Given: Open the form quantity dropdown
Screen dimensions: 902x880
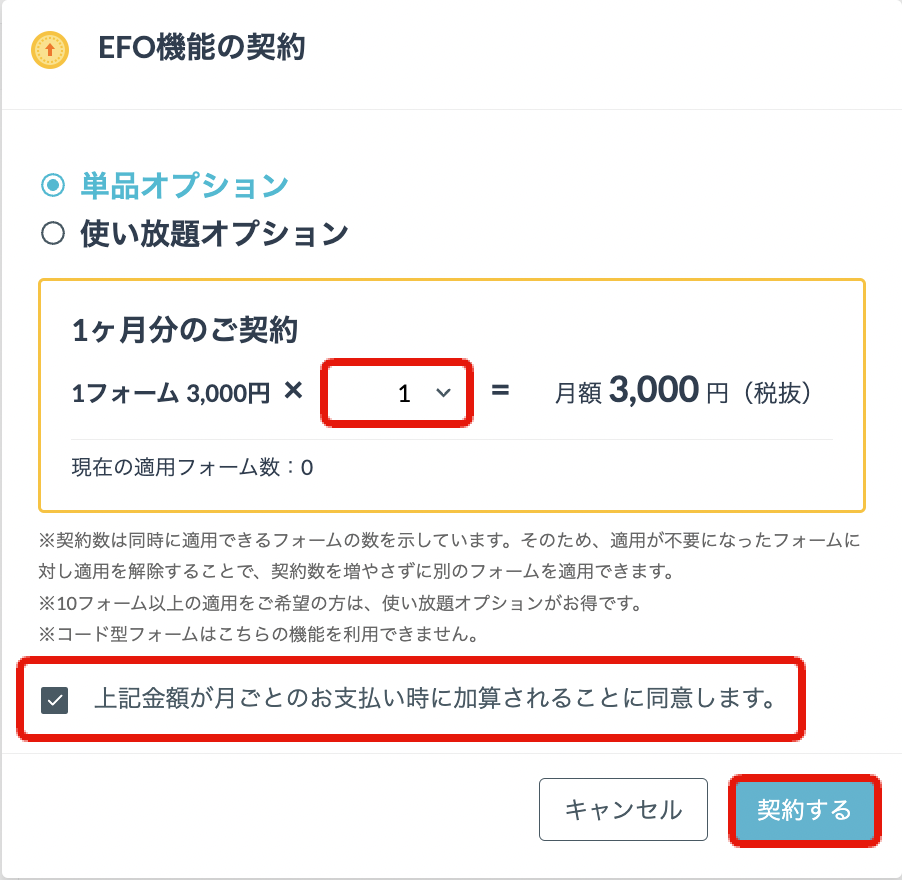Looking at the screenshot, I should pos(396,393).
